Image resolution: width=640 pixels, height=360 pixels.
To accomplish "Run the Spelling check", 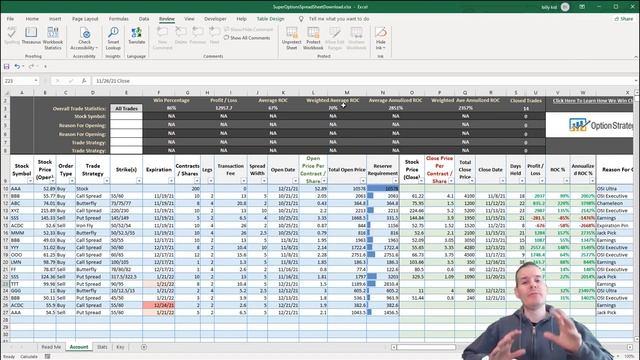I will click(x=11, y=36).
